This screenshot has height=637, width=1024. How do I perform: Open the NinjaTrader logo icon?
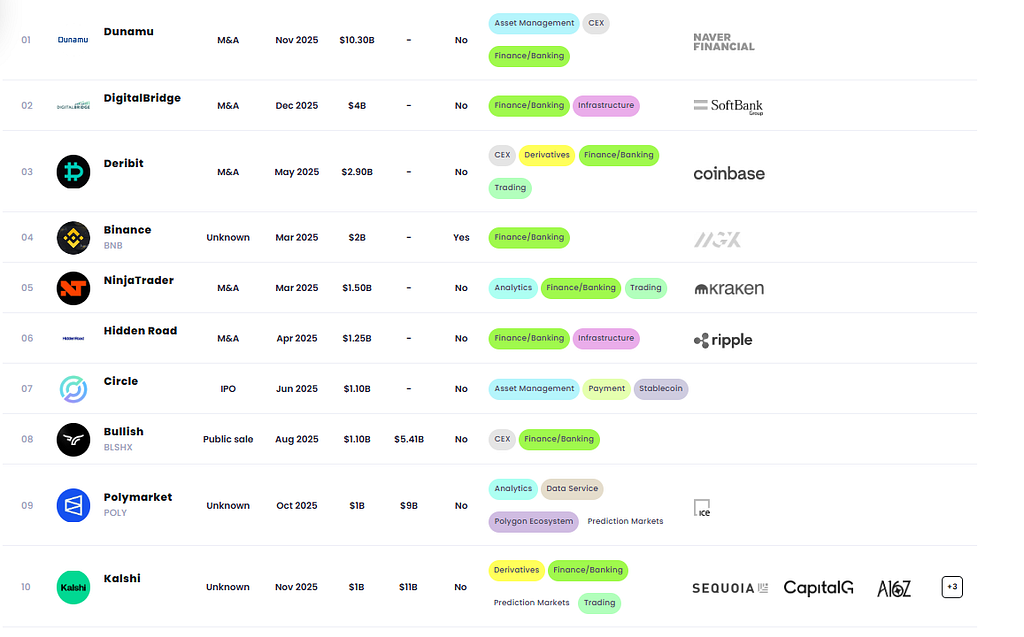point(73,288)
